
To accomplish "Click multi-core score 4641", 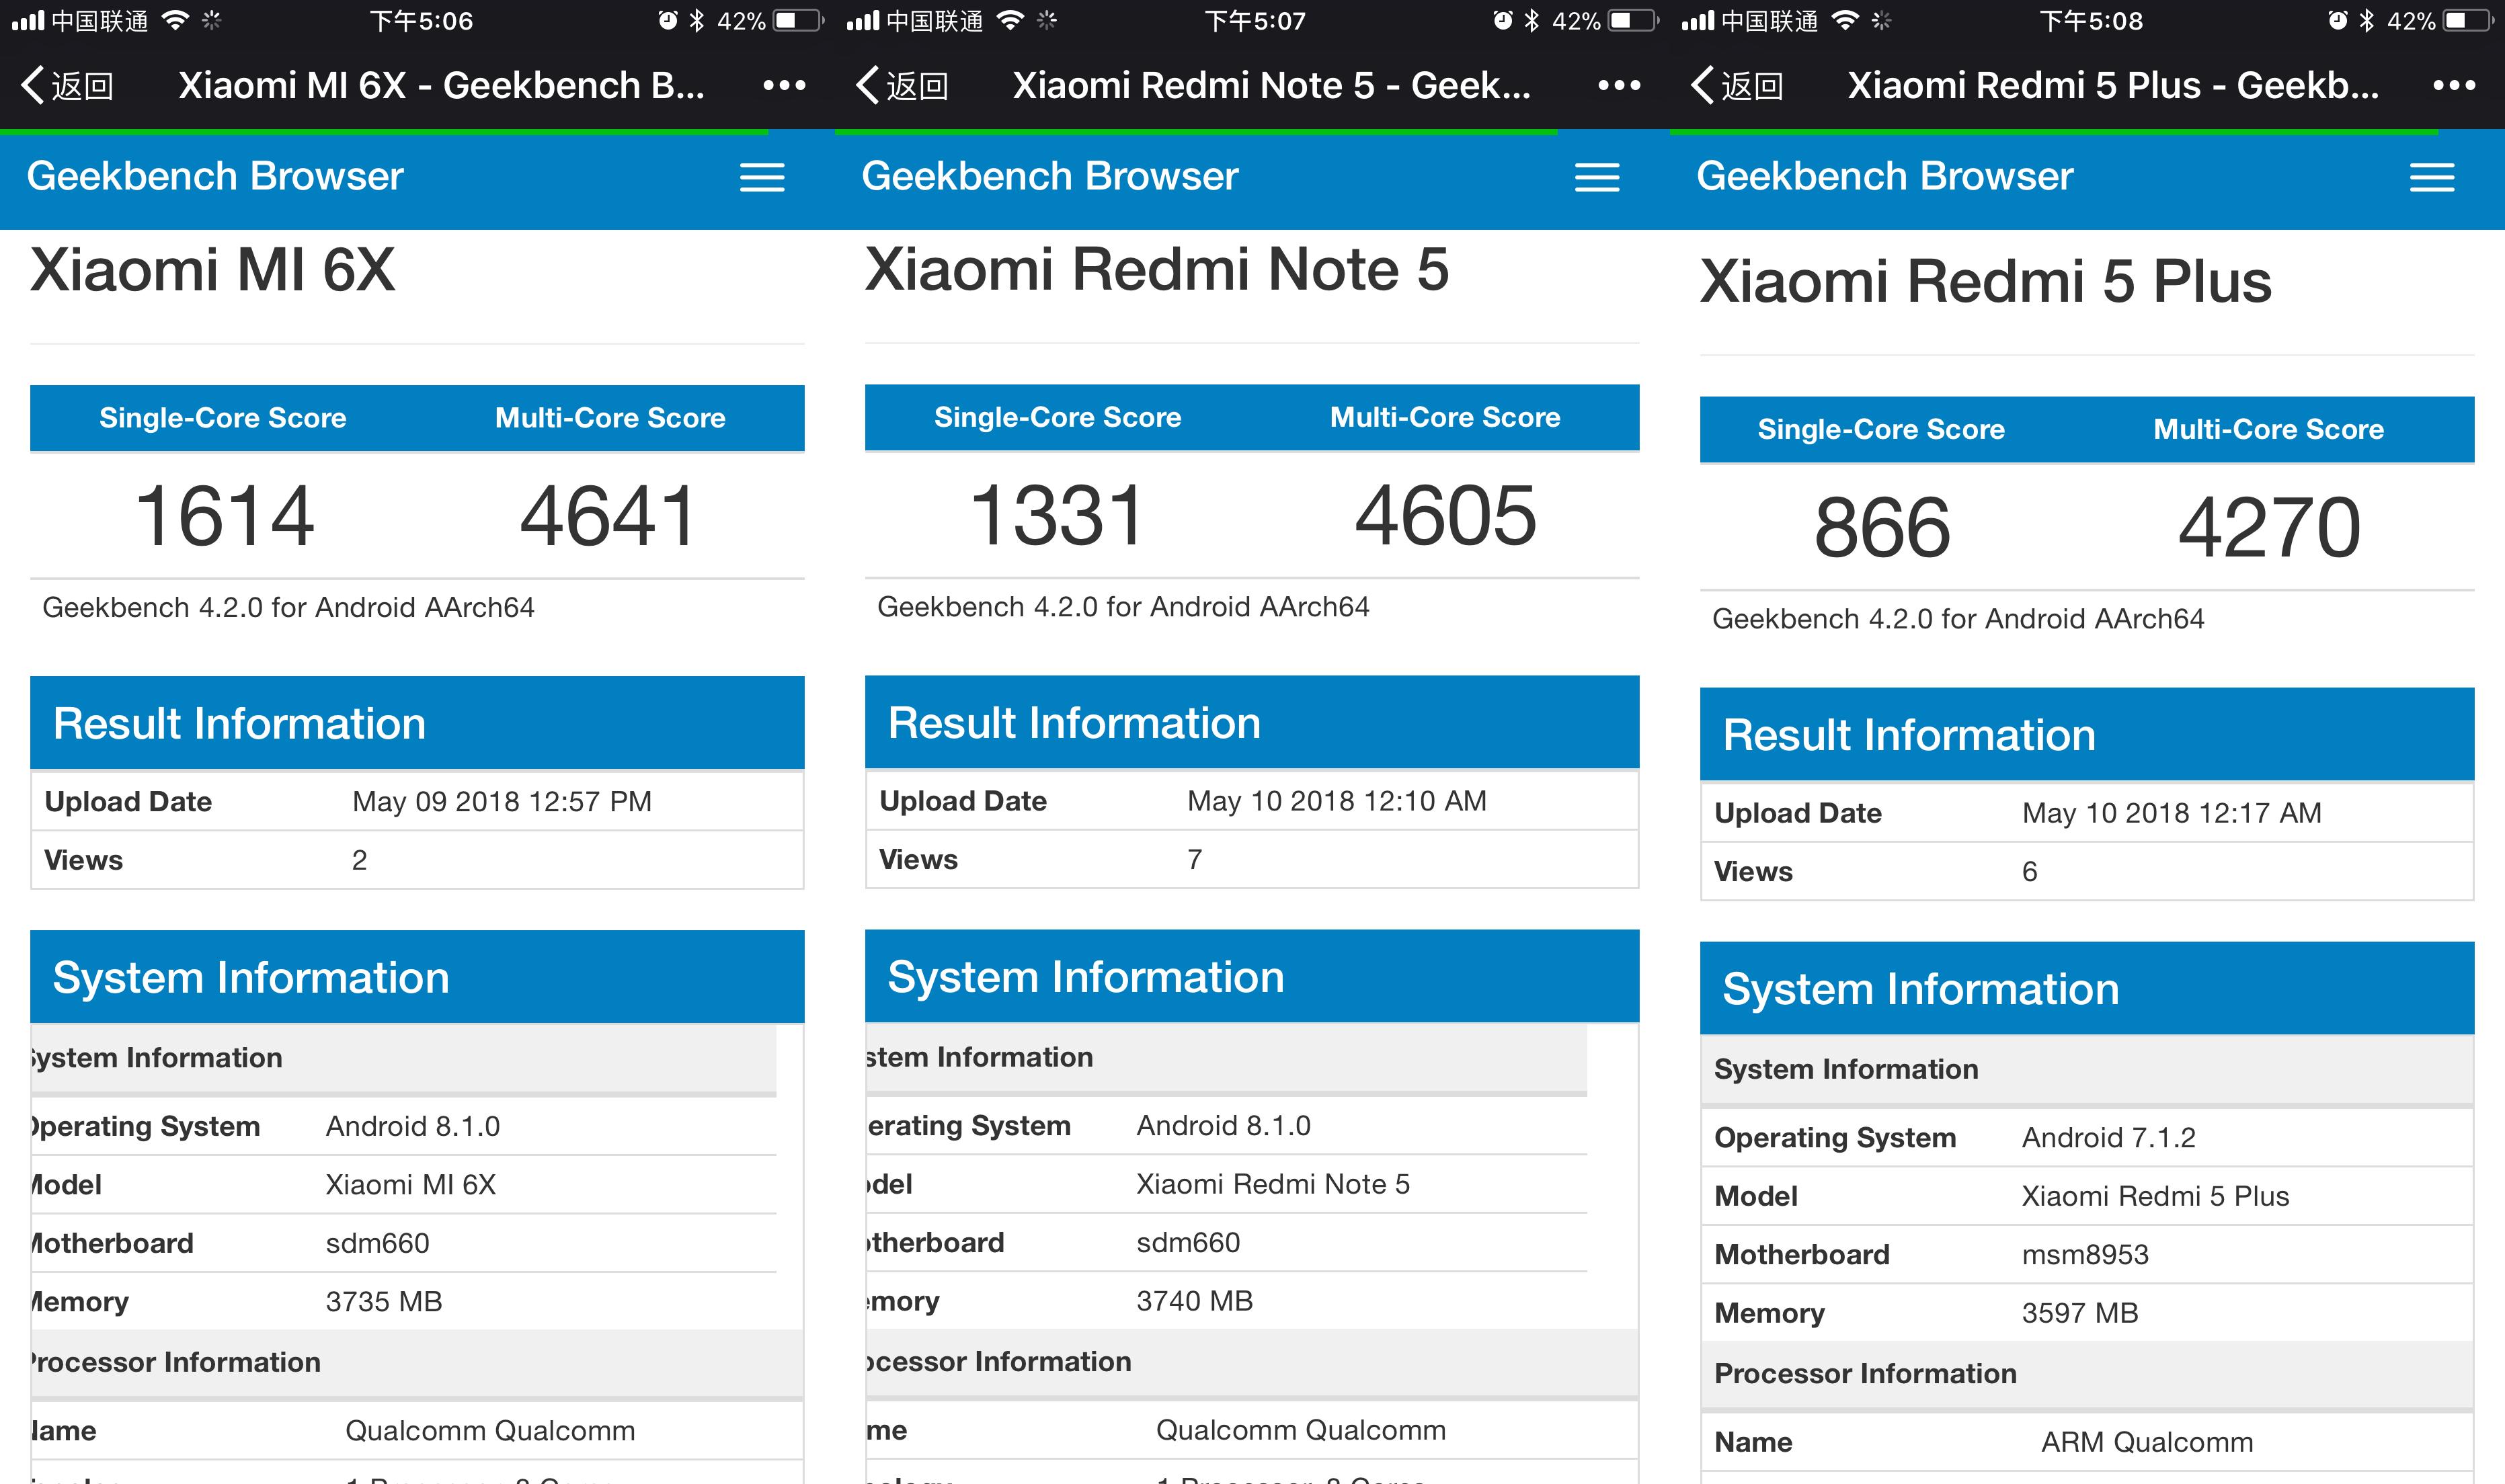I will tap(608, 516).
